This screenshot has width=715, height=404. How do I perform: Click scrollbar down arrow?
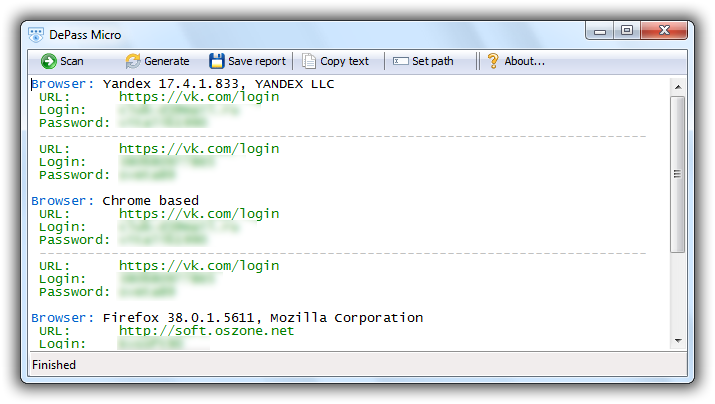point(678,341)
